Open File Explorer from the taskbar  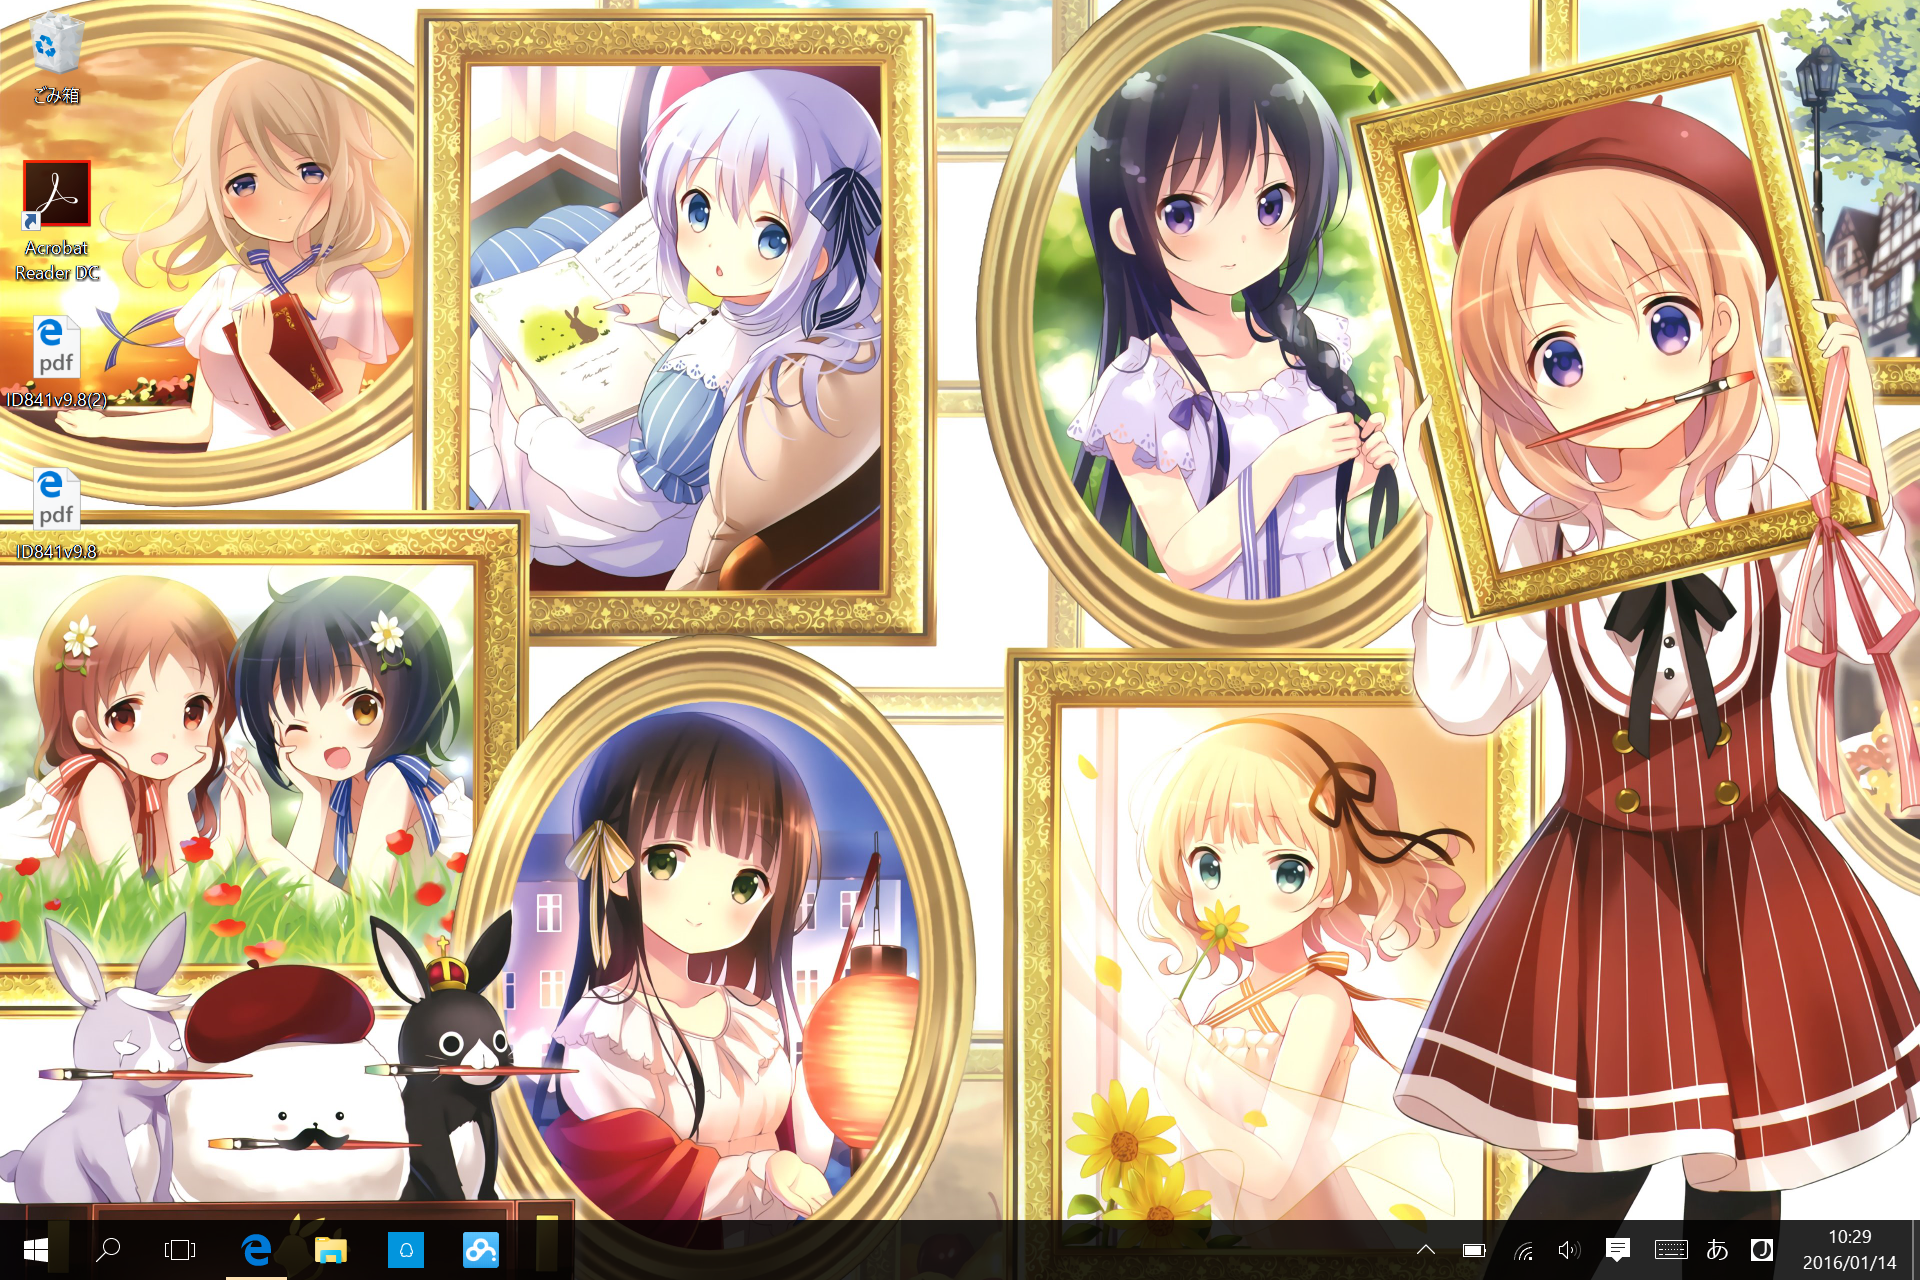[331, 1250]
